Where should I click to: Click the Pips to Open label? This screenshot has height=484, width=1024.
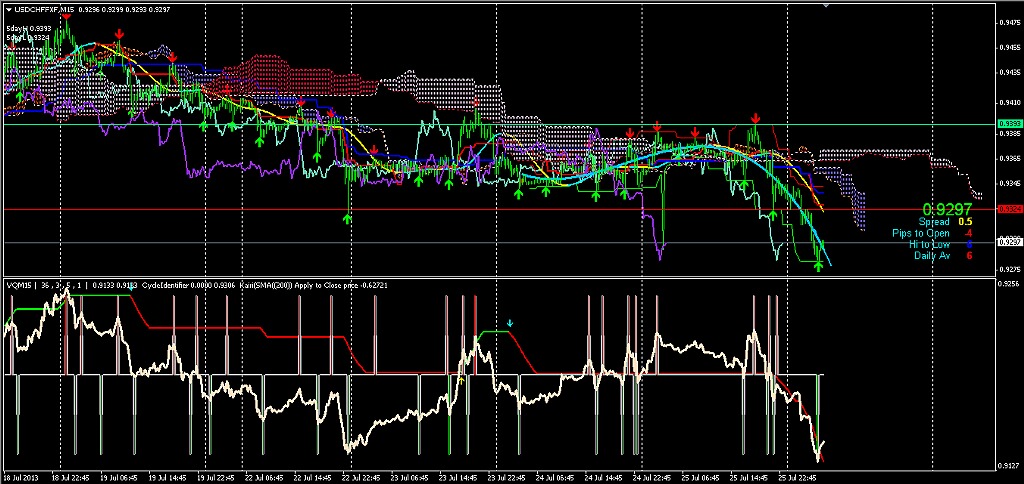[x=921, y=233]
